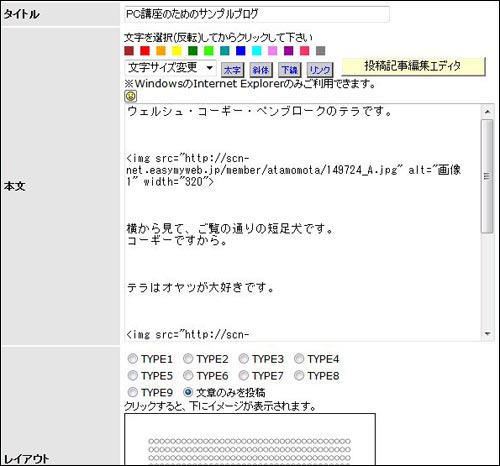Pick the blue color swatch
This screenshot has width=500, height=466.
coord(241,51)
